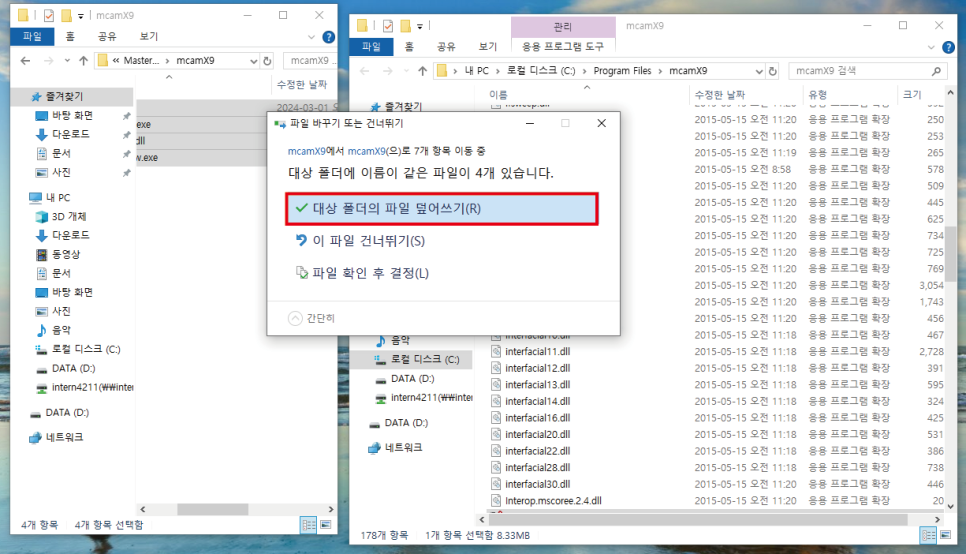The image size is (966, 554).
Task: Expand ribbon chevron in right window
Action: (931, 47)
